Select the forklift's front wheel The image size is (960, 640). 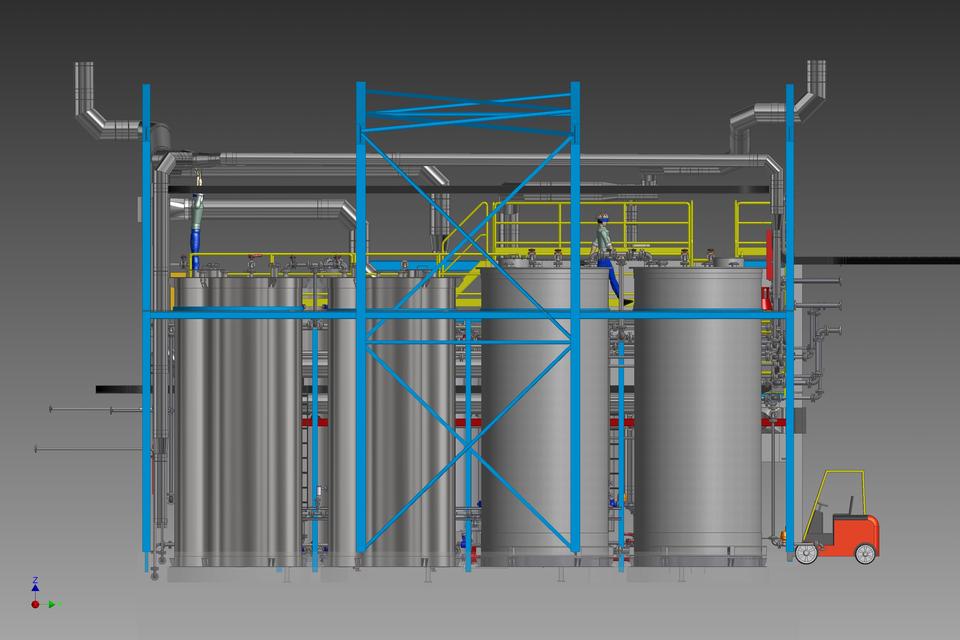point(806,553)
